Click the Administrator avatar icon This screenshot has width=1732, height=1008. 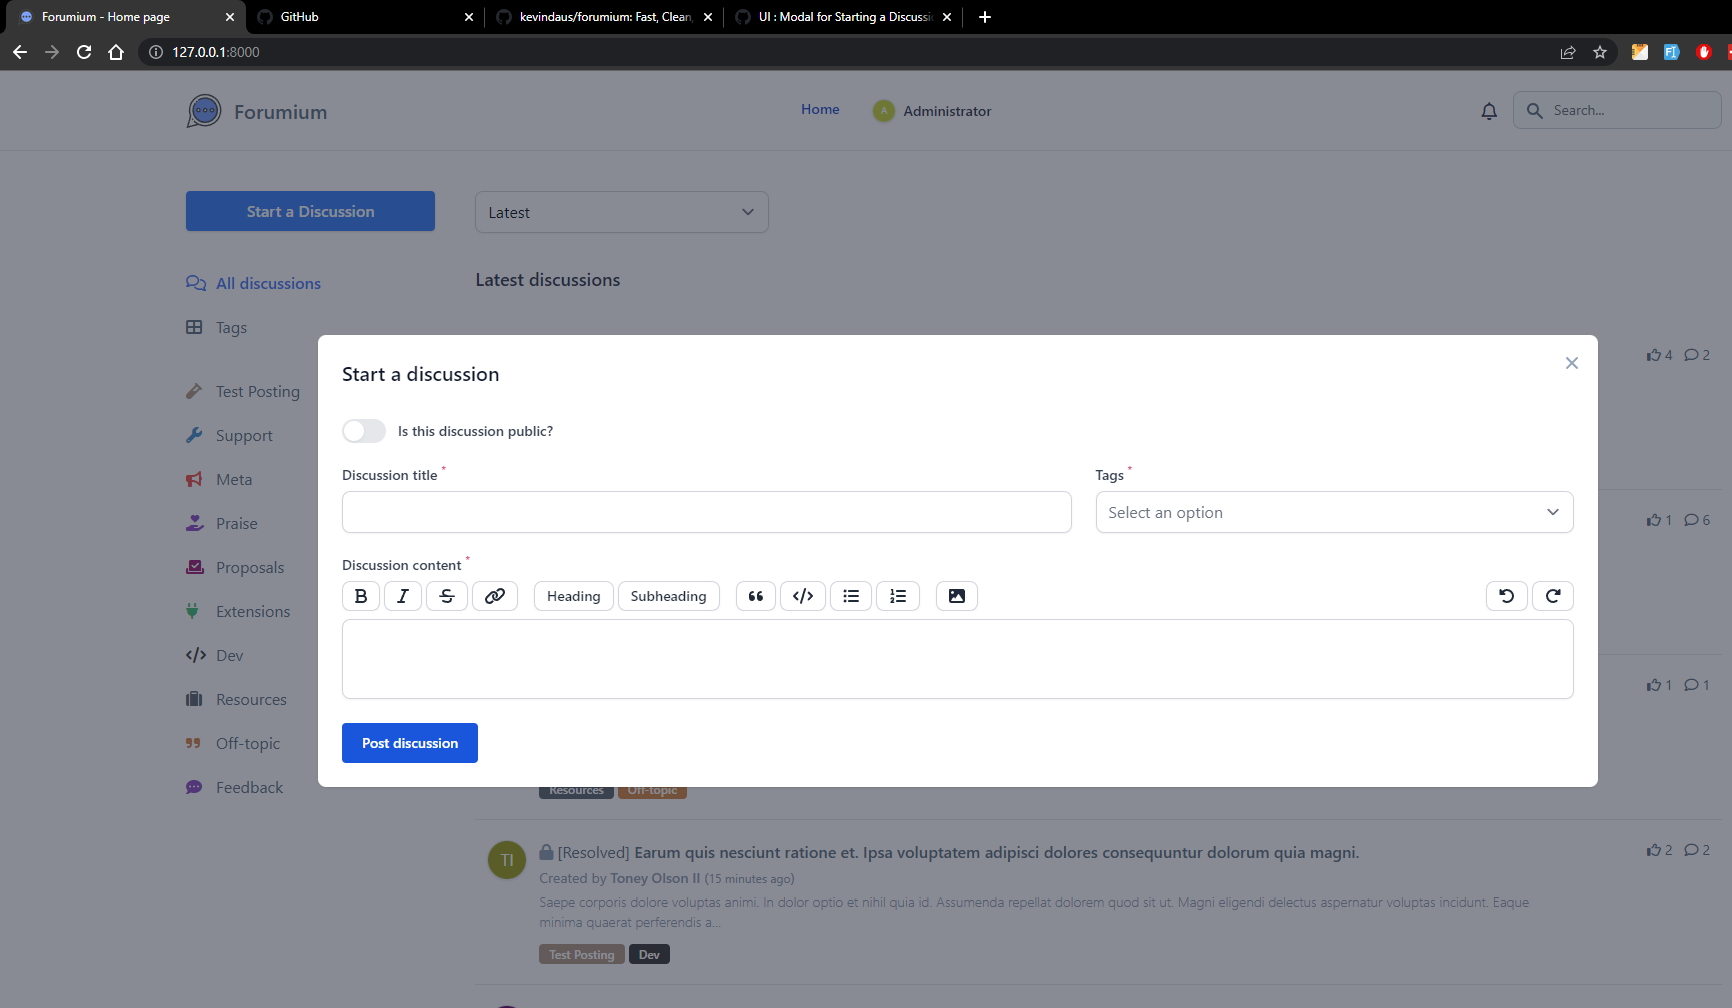click(883, 111)
